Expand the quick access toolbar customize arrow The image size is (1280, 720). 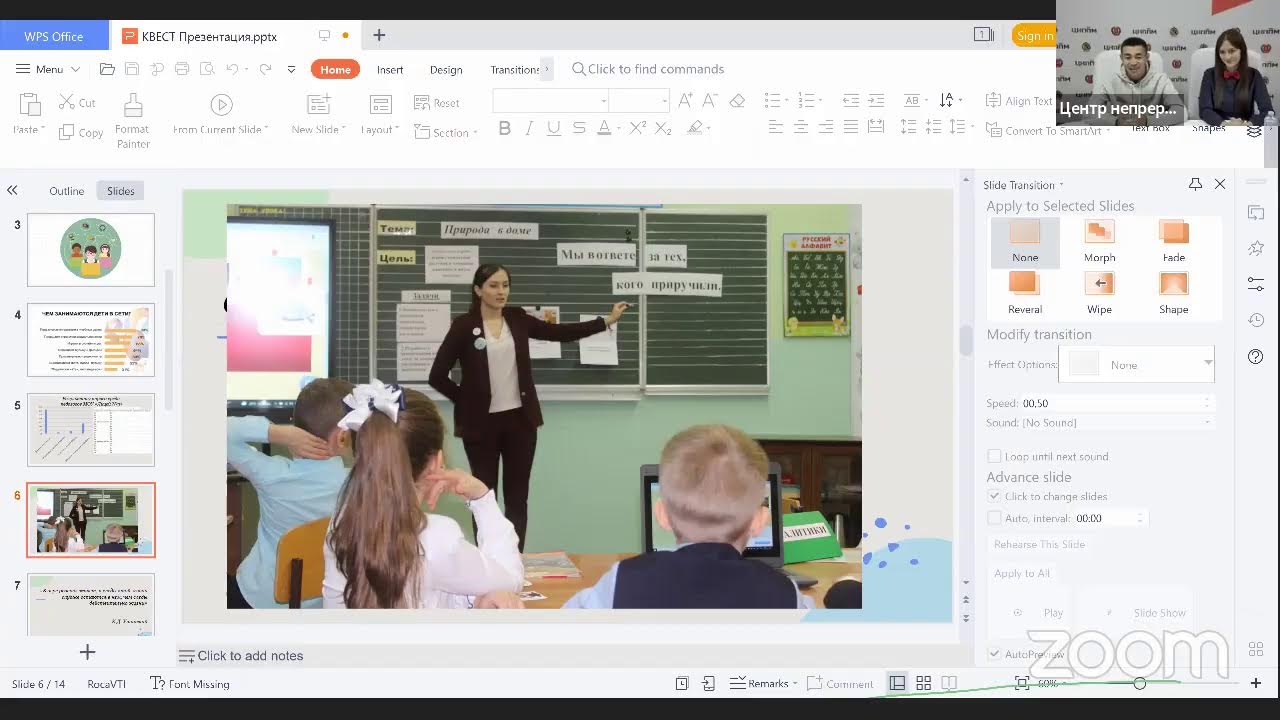point(291,69)
